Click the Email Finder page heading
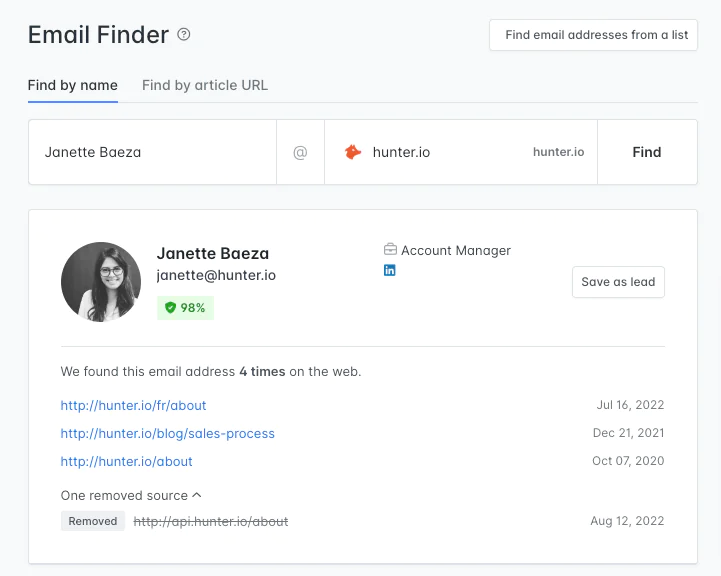Image resolution: width=721 pixels, height=576 pixels. click(98, 34)
